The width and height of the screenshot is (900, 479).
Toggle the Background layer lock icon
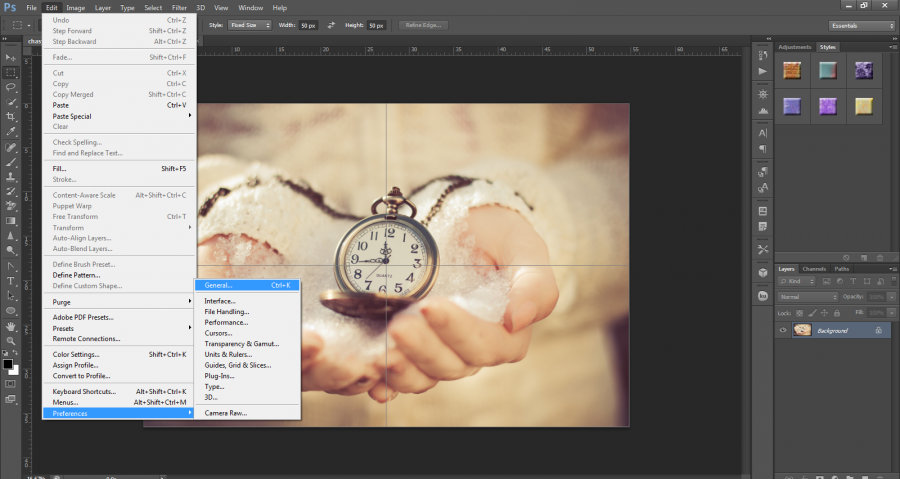877,330
